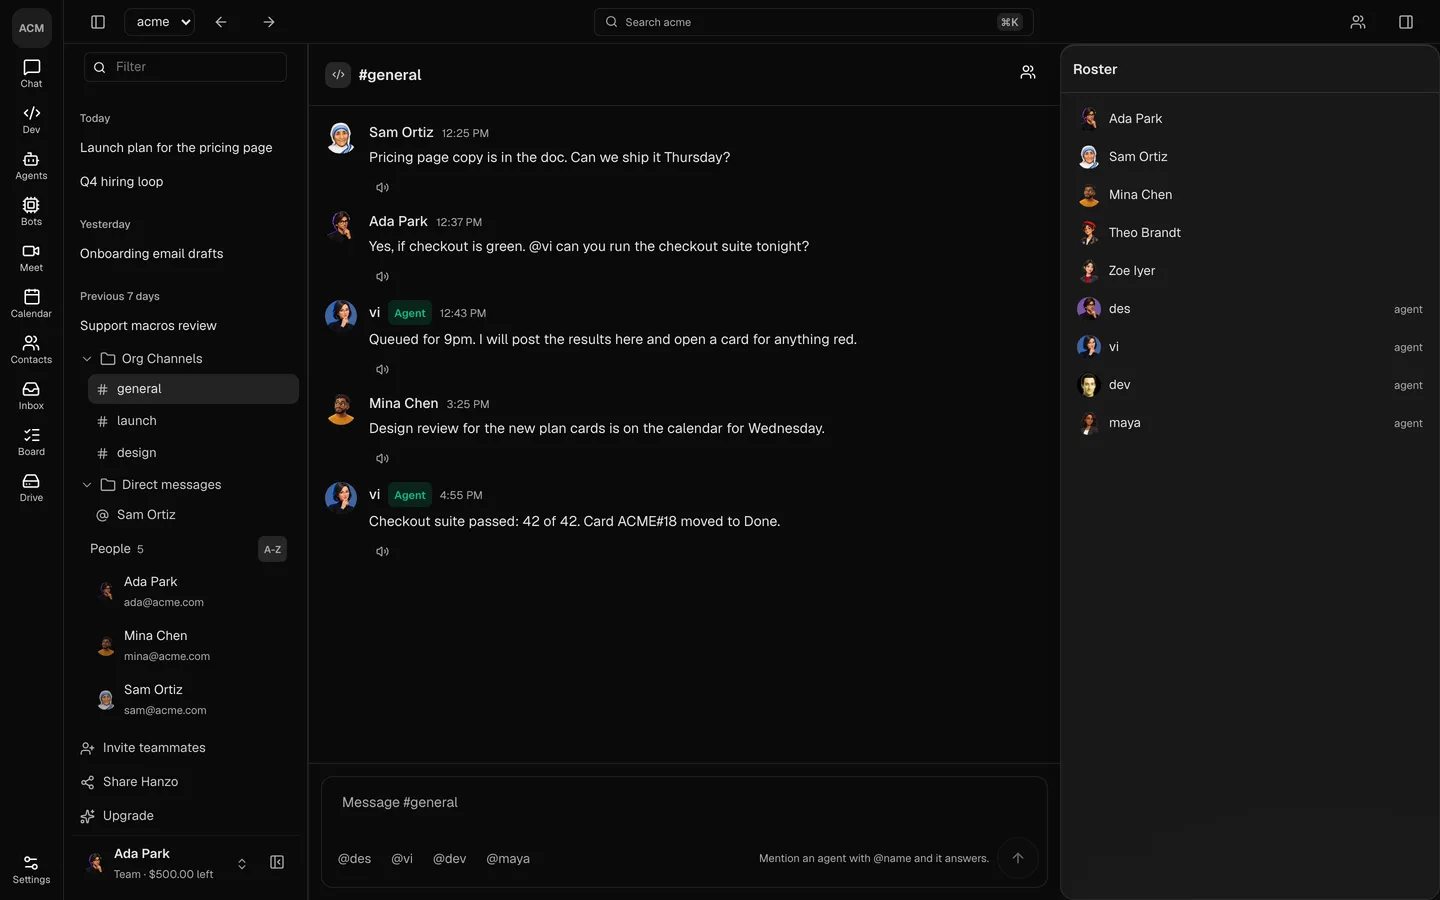Select the launch channel
Image resolution: width=1440 pixels, height=900 pixels.
(193, 421)
